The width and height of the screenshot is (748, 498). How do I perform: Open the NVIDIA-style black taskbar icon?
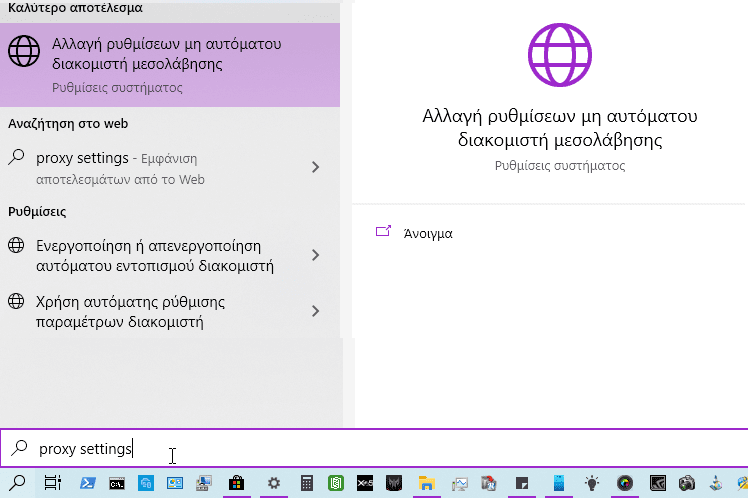[657, 483]
